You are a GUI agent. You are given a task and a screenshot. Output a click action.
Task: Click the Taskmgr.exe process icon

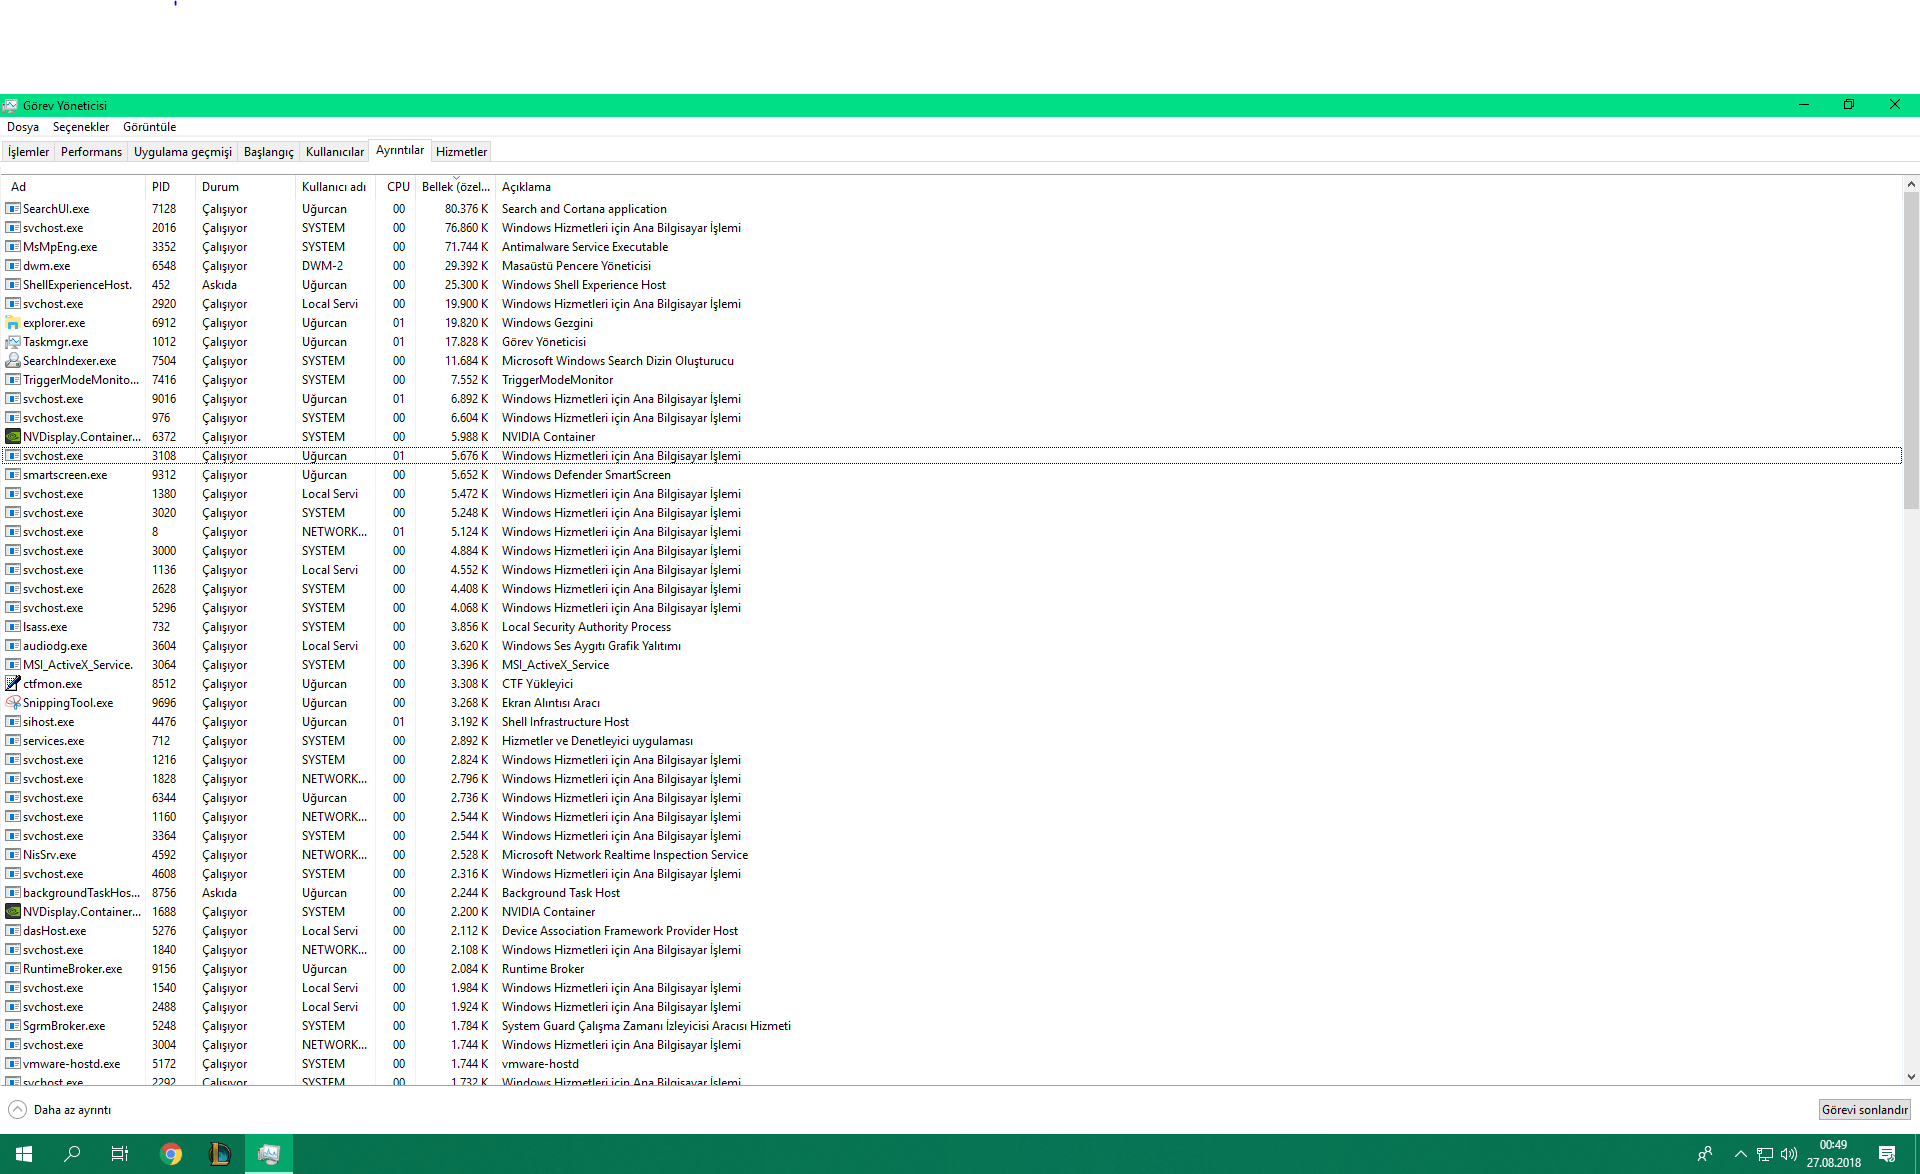tap(13, 342)
